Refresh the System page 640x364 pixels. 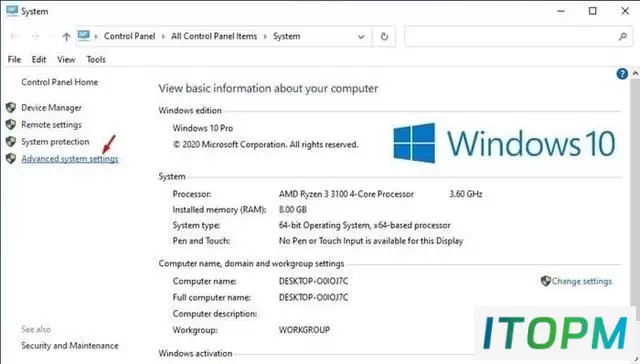[384, 36]
